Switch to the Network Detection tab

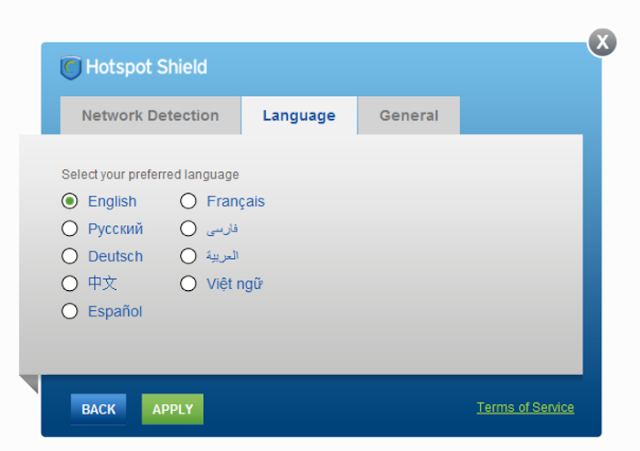pyautogui.click(x=150, y=116)
